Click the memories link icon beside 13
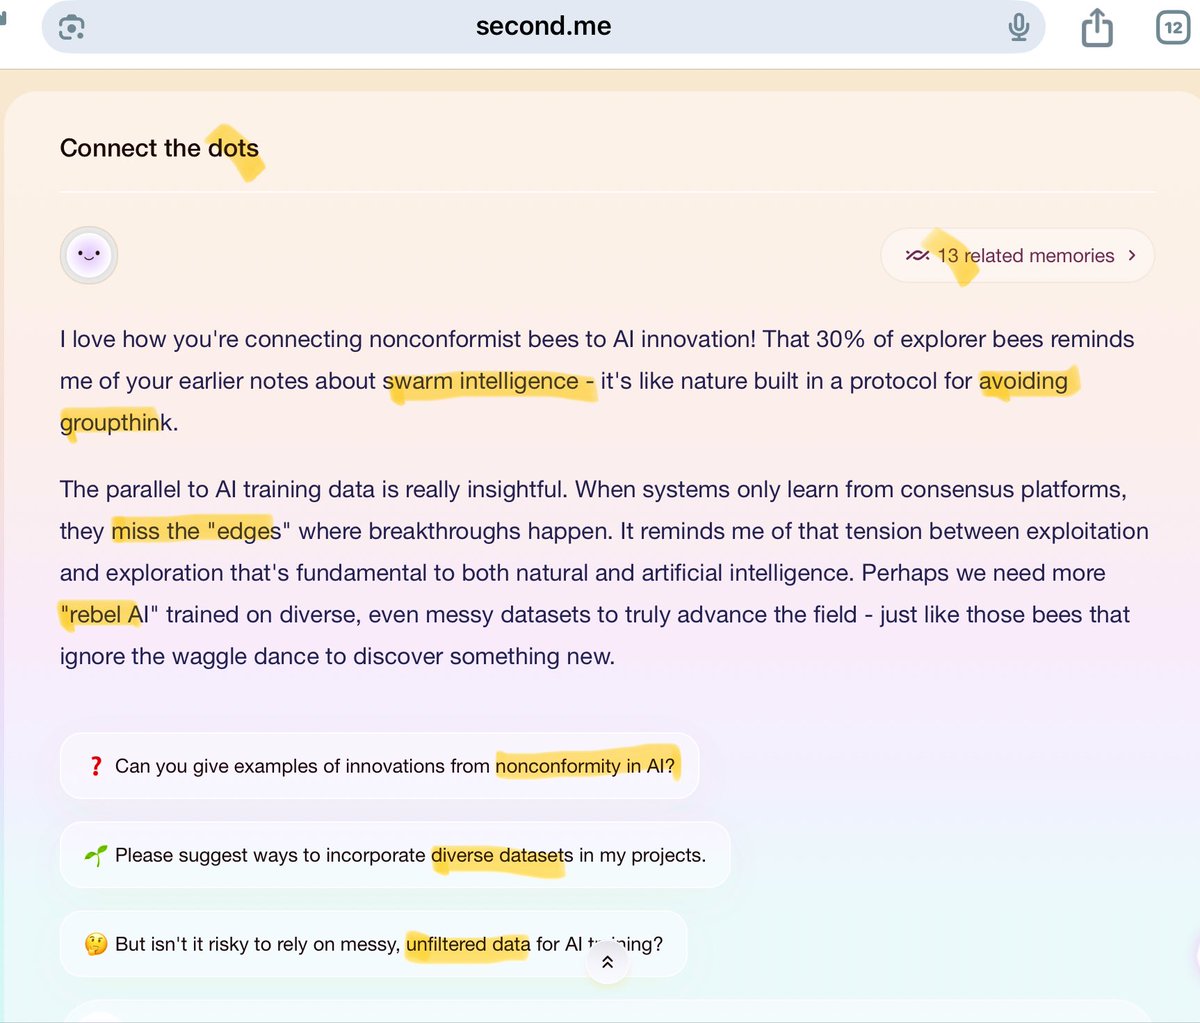This screenshot has height=1023, width=1200. tap(917, 256)
